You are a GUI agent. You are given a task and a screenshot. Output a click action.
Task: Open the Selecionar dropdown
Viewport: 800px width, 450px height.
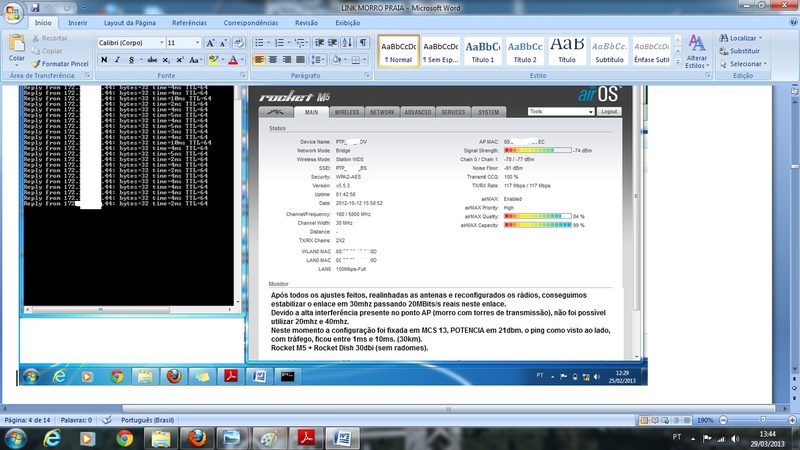pyautogui.click(x=743, y=64)
